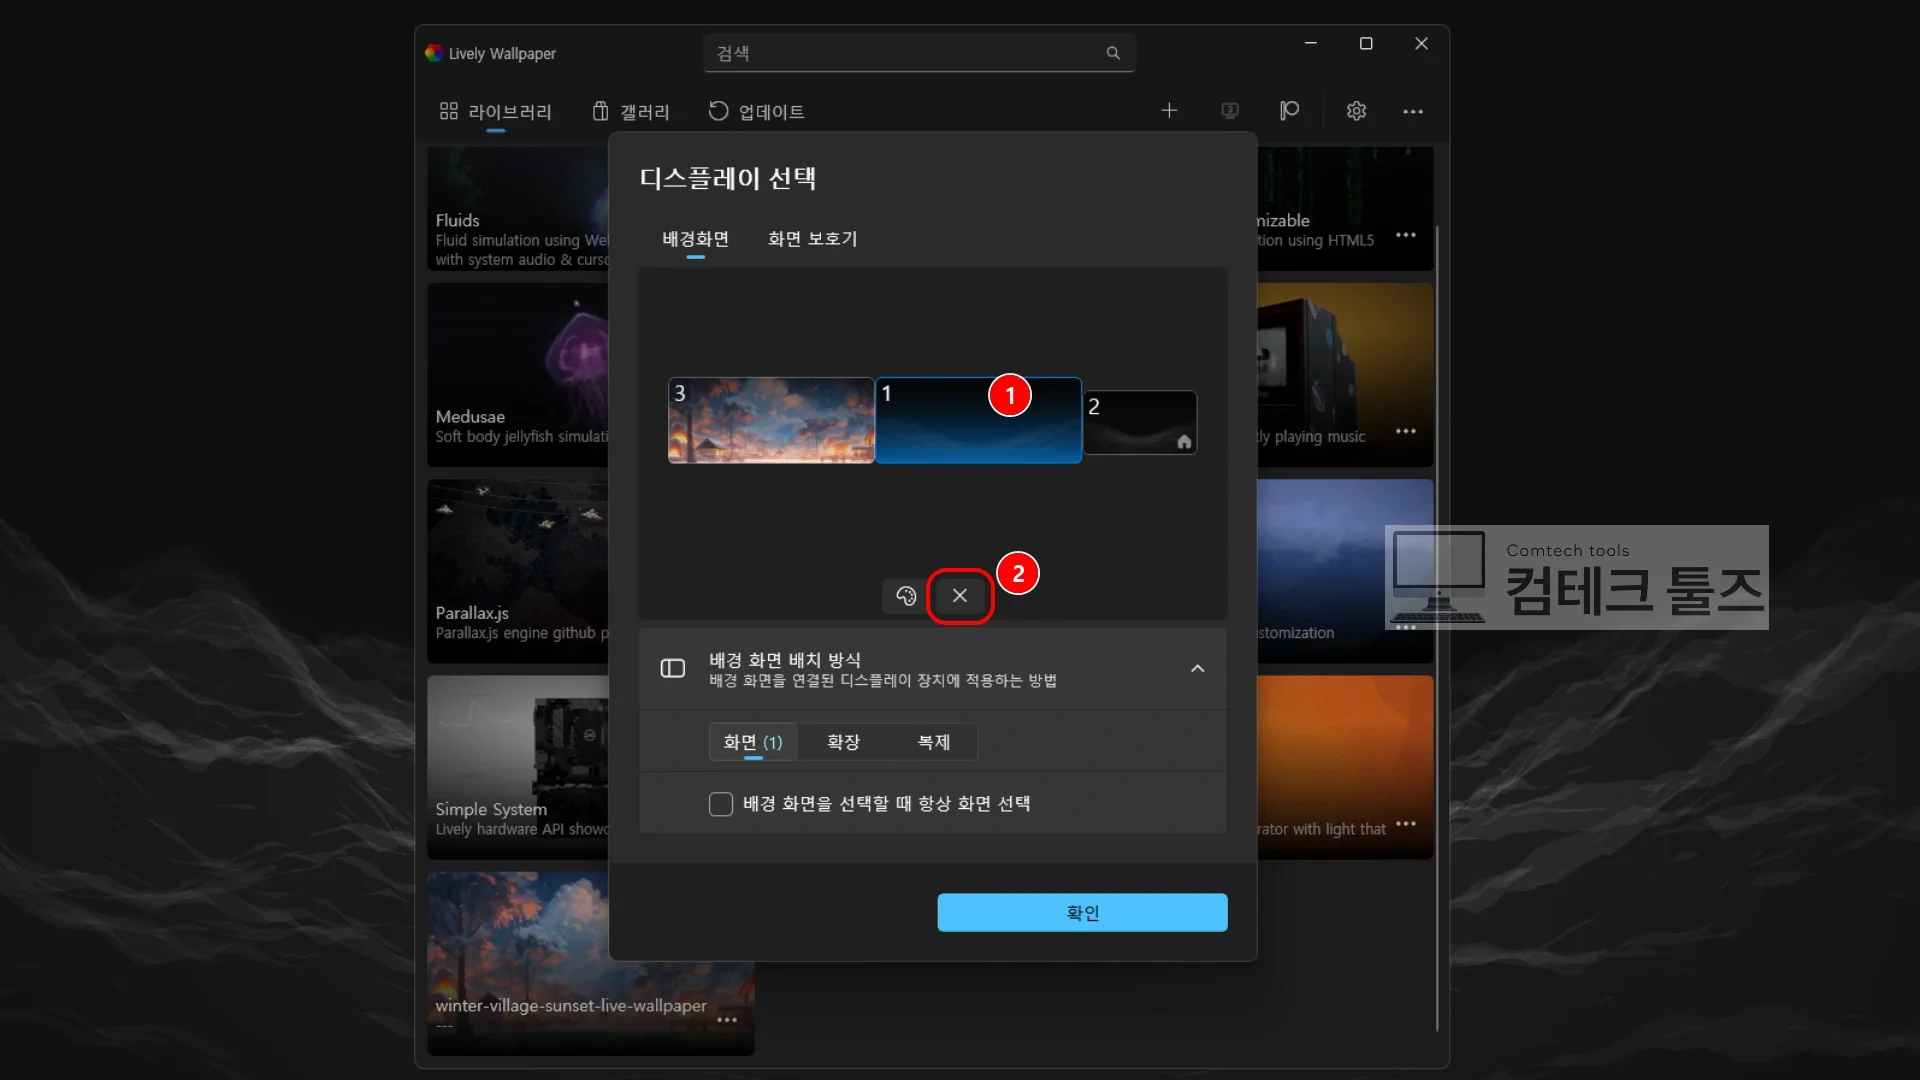Select display 1 thumbnail
This screenshot has width=1920, height=1080.
[978, 420]
